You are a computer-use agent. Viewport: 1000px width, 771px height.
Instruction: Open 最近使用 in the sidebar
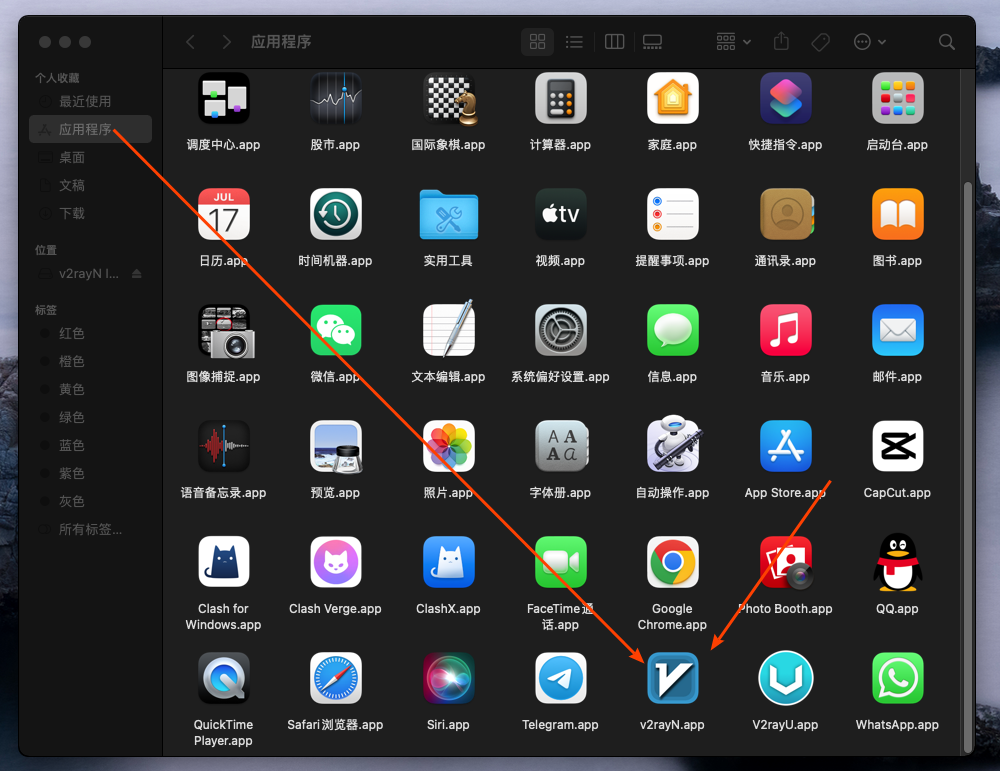[90, 101]
